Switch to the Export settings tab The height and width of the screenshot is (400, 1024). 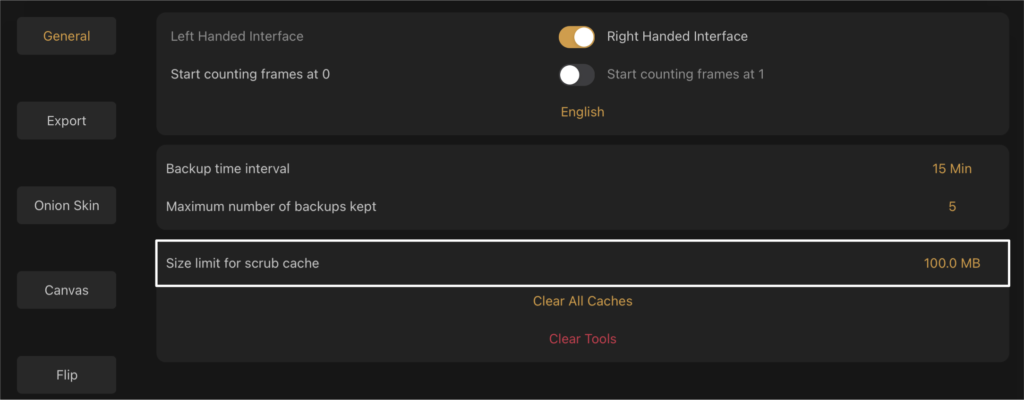[67, 121]
